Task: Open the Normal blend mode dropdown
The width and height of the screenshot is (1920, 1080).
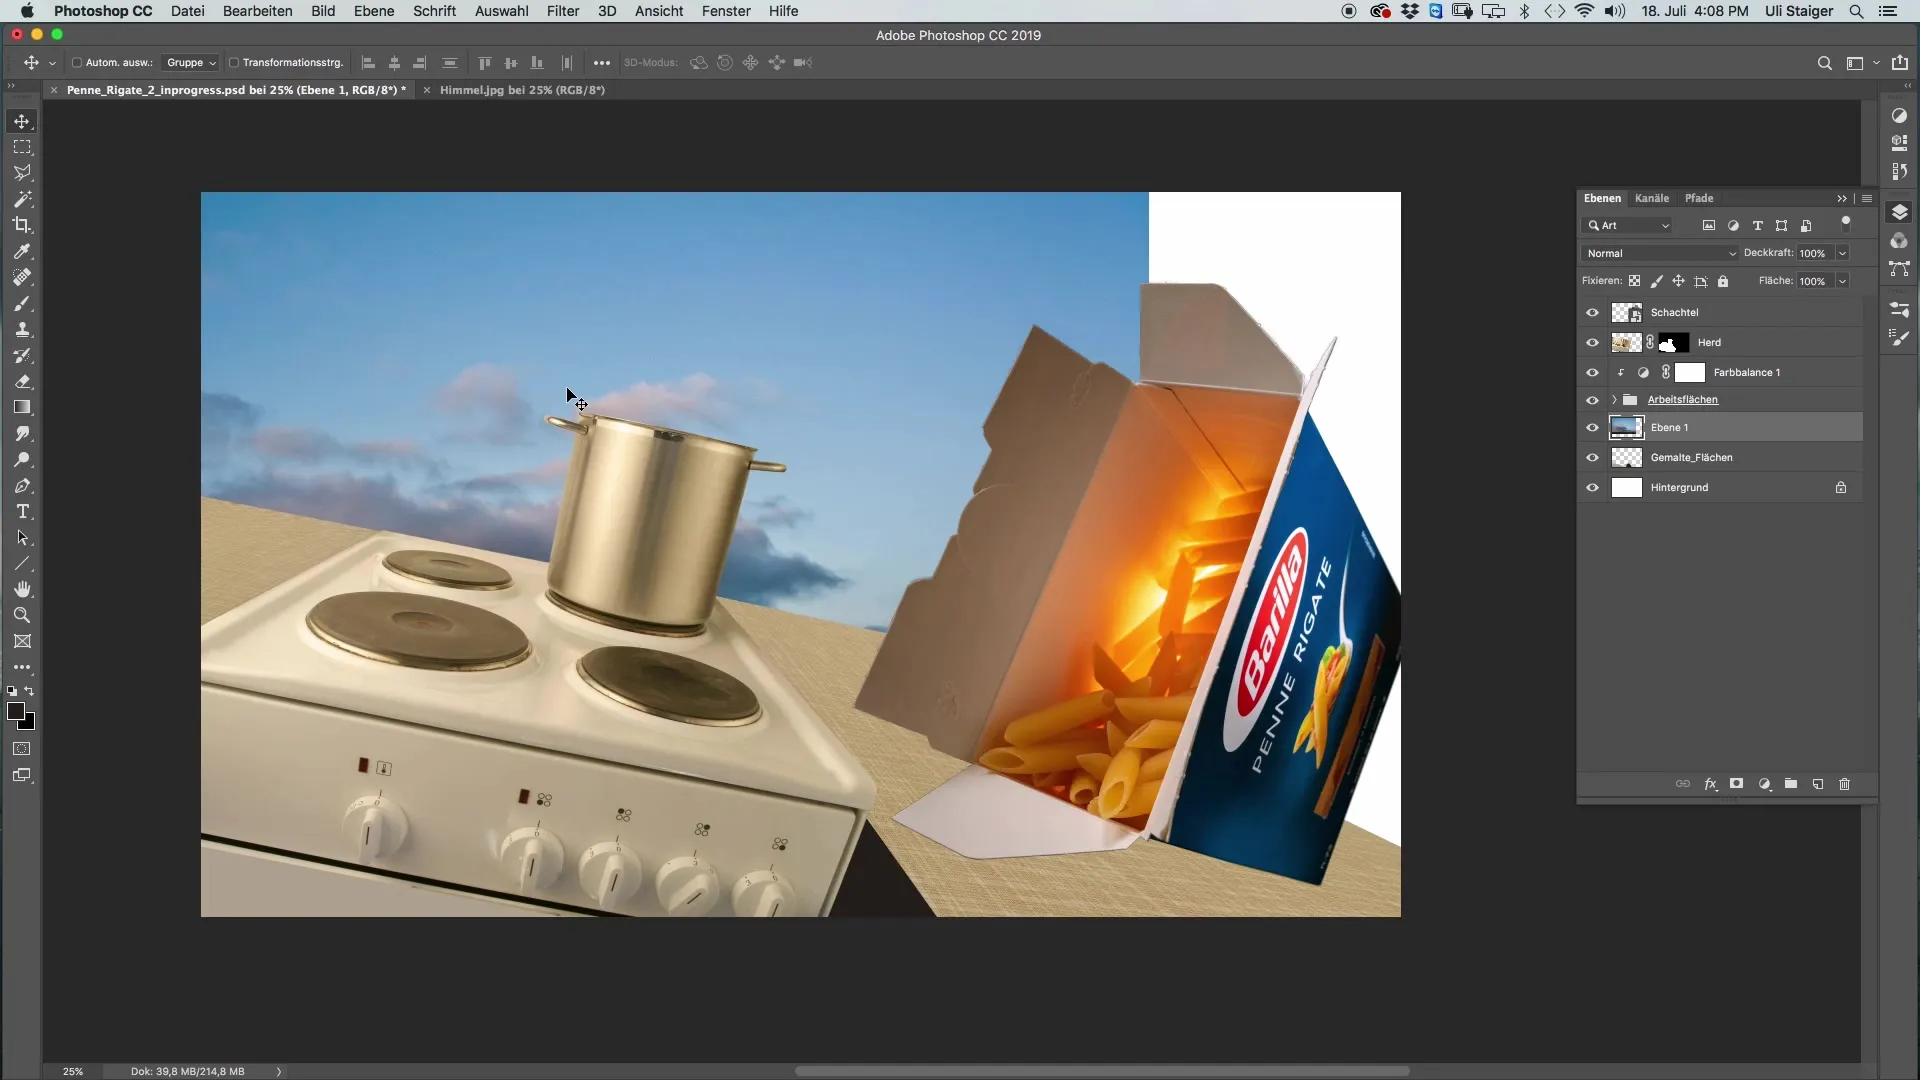Action: [1660, 253]
